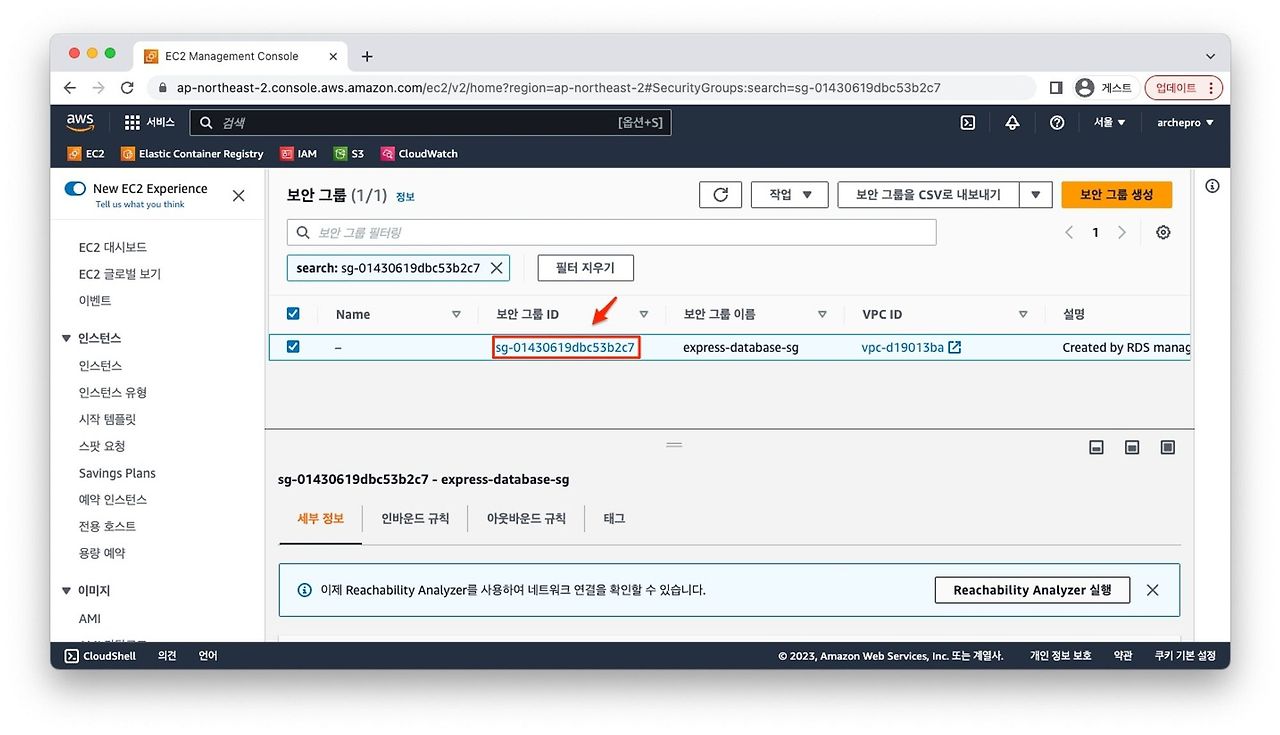Switch to the 태그 tab
Image resolution: width=1280 pixels, height=735 pixels.
[x=614, y=519]
